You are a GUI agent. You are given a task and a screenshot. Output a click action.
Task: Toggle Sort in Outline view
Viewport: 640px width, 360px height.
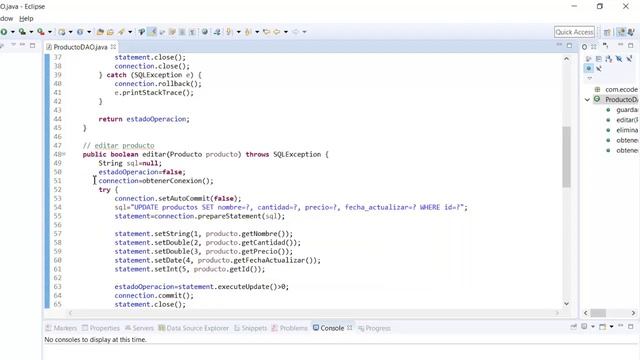[x=609, y=59]
